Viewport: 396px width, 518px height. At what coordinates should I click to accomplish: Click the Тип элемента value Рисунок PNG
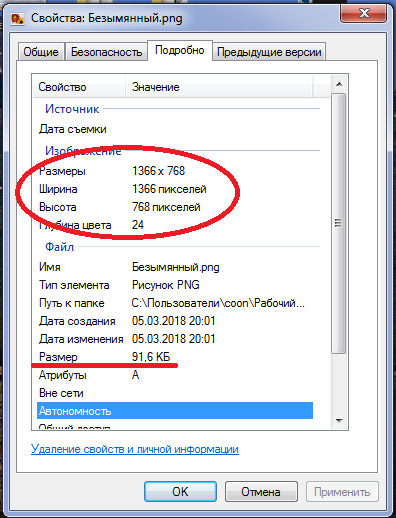(x=166, y=285)
